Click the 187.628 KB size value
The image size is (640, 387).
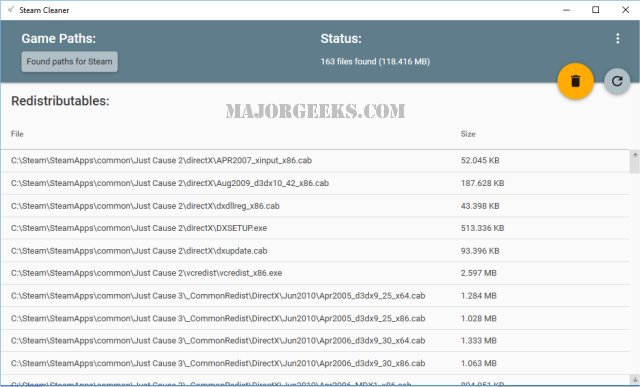pos(482,183)
